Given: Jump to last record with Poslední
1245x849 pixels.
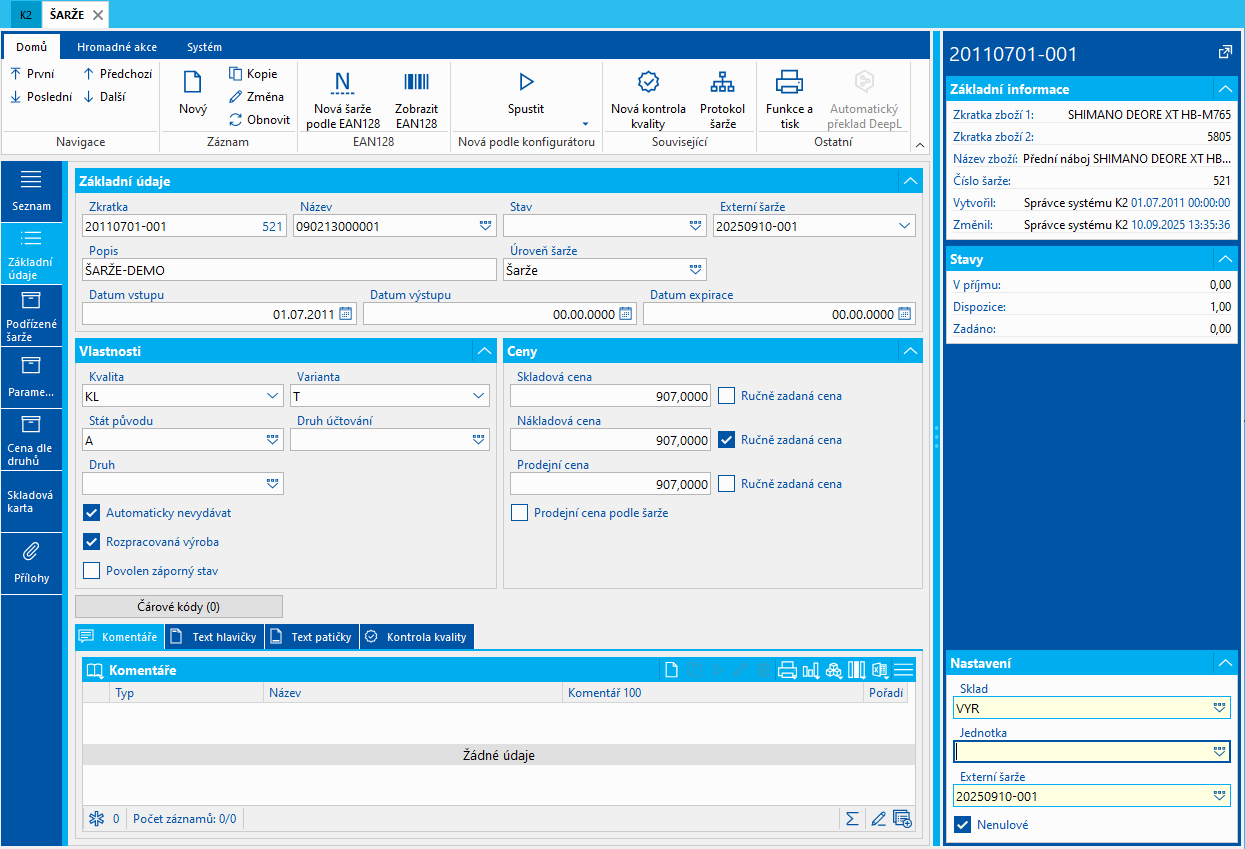Looking at the screenshot, I should pyautogui.click(x=41, y=97).
